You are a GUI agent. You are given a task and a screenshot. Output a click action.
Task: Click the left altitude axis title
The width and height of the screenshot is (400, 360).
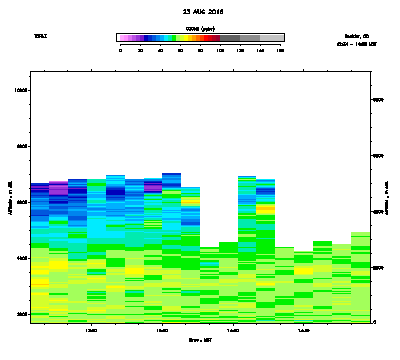[10, 198]
